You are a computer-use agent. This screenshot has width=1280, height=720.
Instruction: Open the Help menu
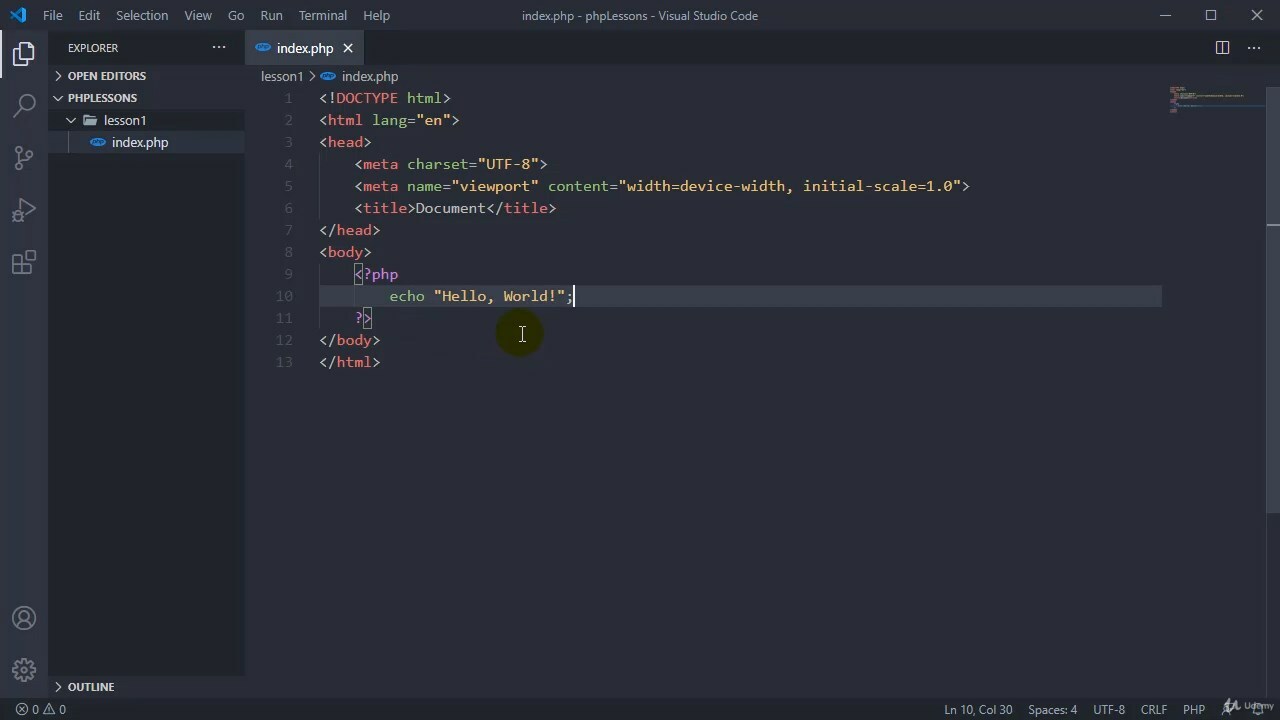point(376,15)
